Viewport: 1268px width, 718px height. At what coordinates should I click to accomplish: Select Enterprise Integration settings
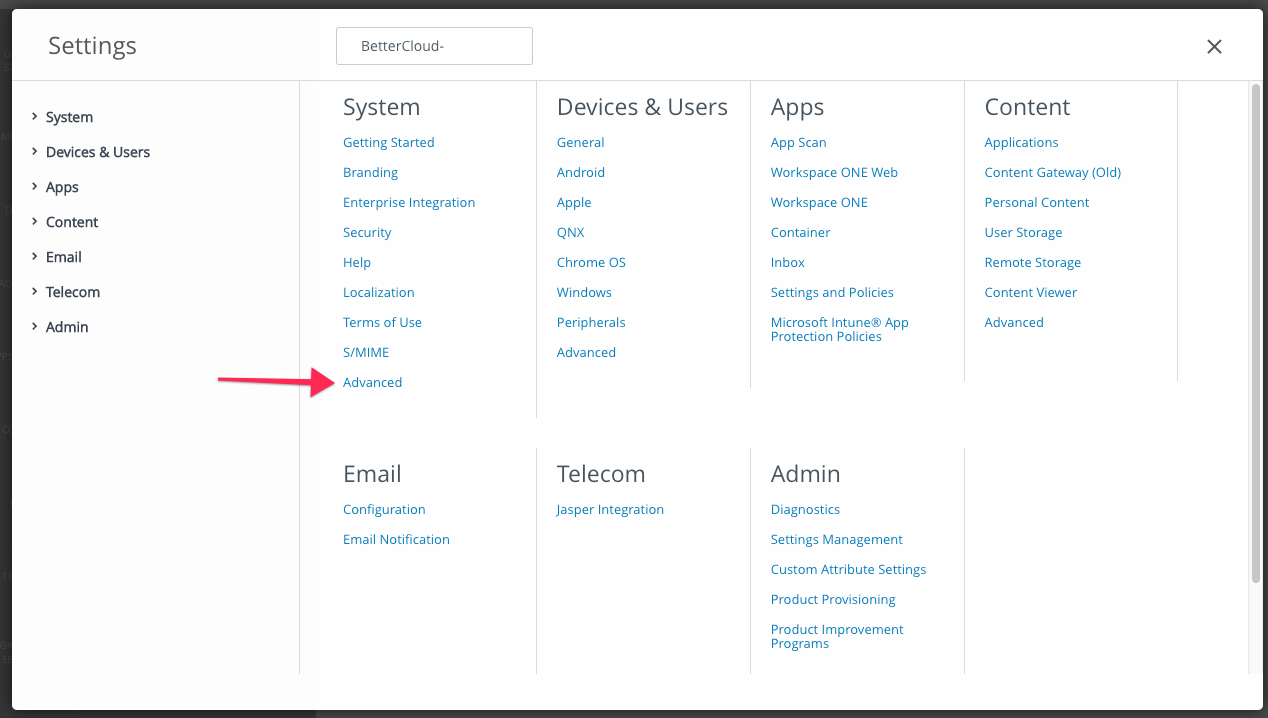(409, 202)
